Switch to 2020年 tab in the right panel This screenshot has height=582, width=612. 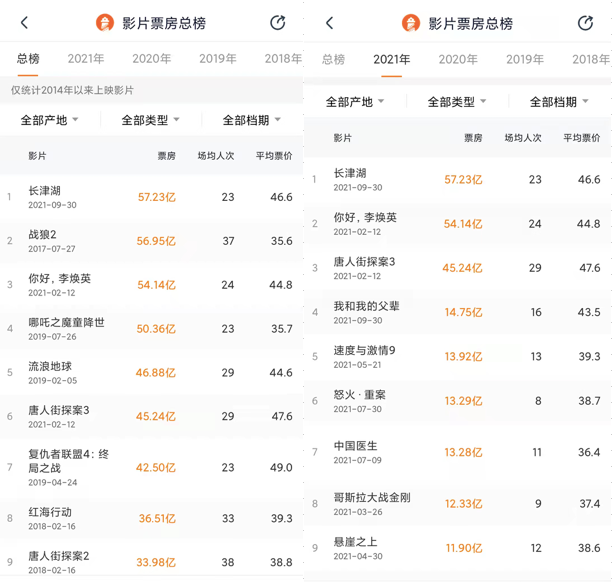point(458,59)
